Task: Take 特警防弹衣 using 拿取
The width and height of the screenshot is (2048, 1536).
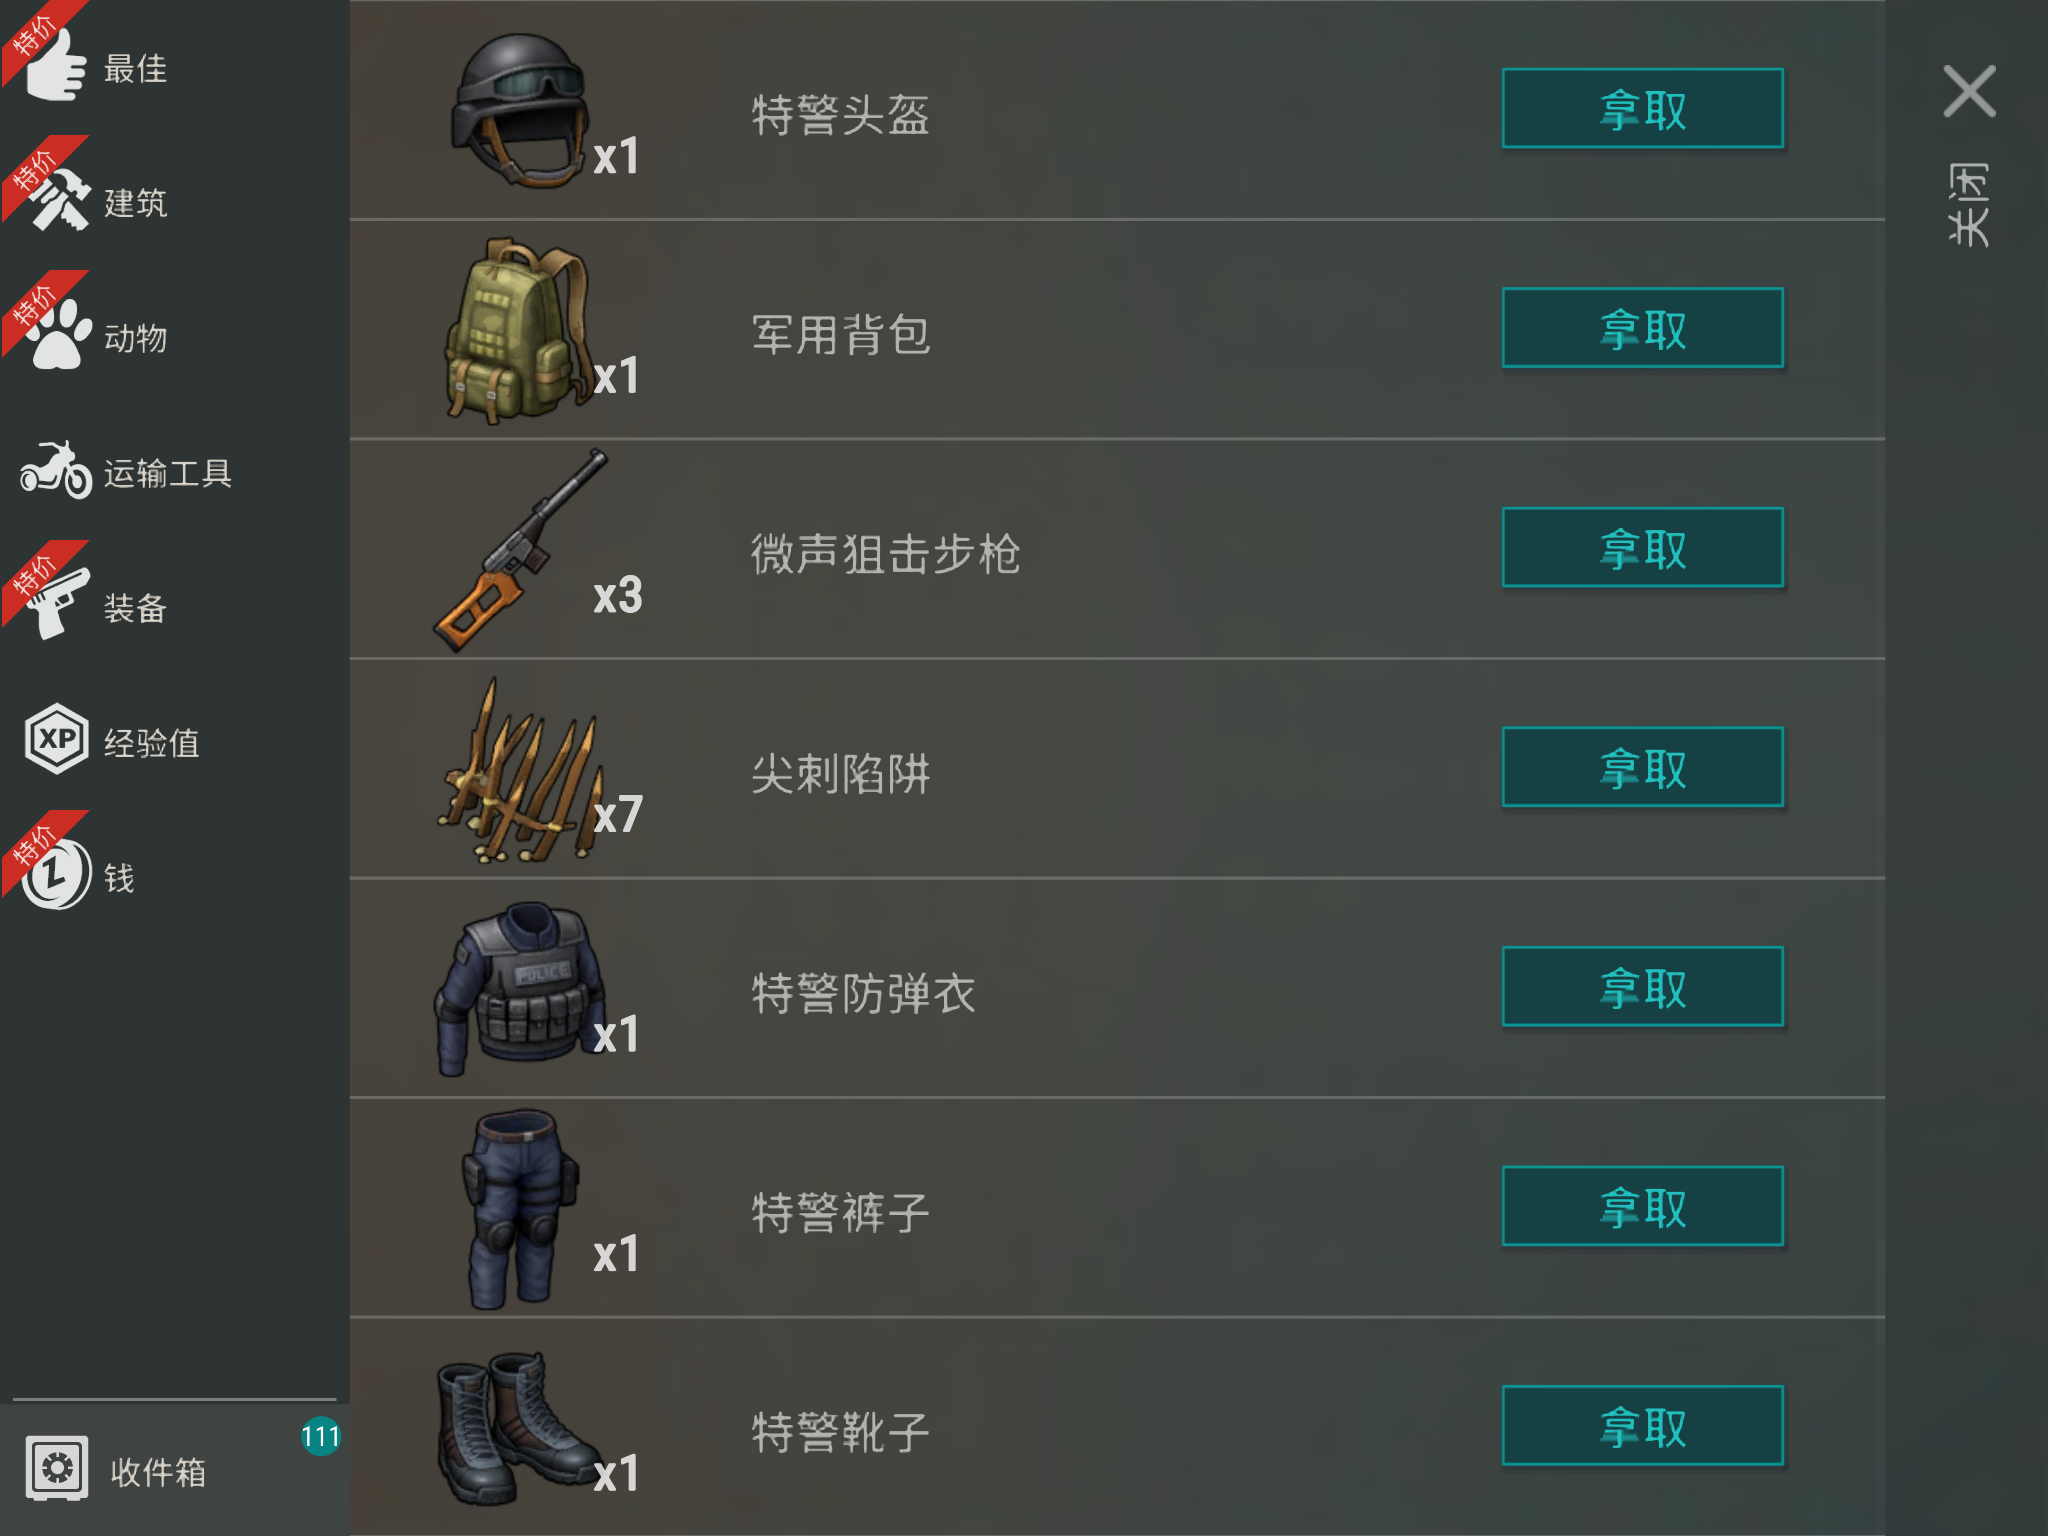Action: pyautogui.click(x=1642, y=987)
